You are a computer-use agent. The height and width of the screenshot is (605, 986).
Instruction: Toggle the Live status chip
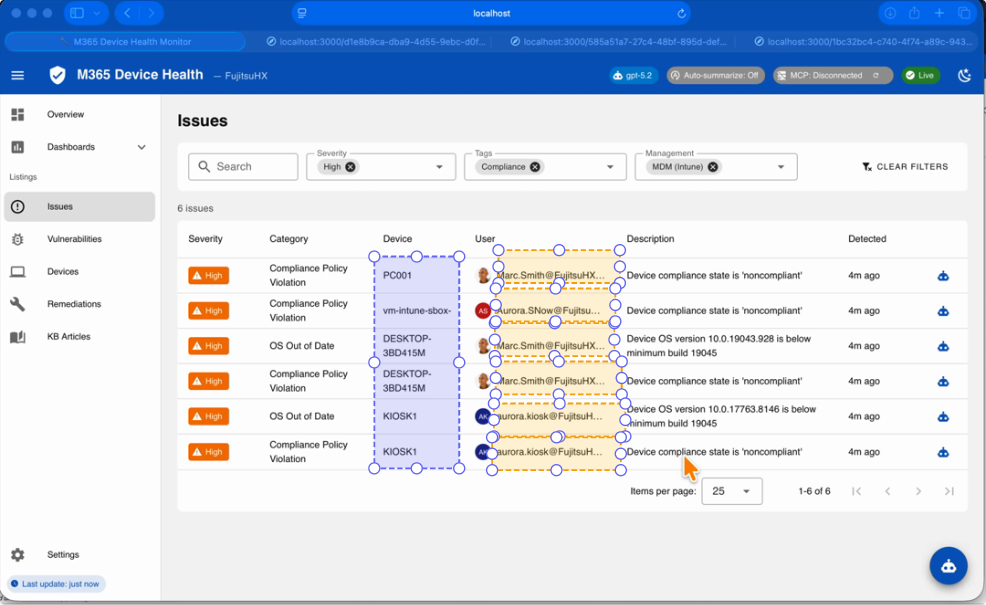coord(919,75)
